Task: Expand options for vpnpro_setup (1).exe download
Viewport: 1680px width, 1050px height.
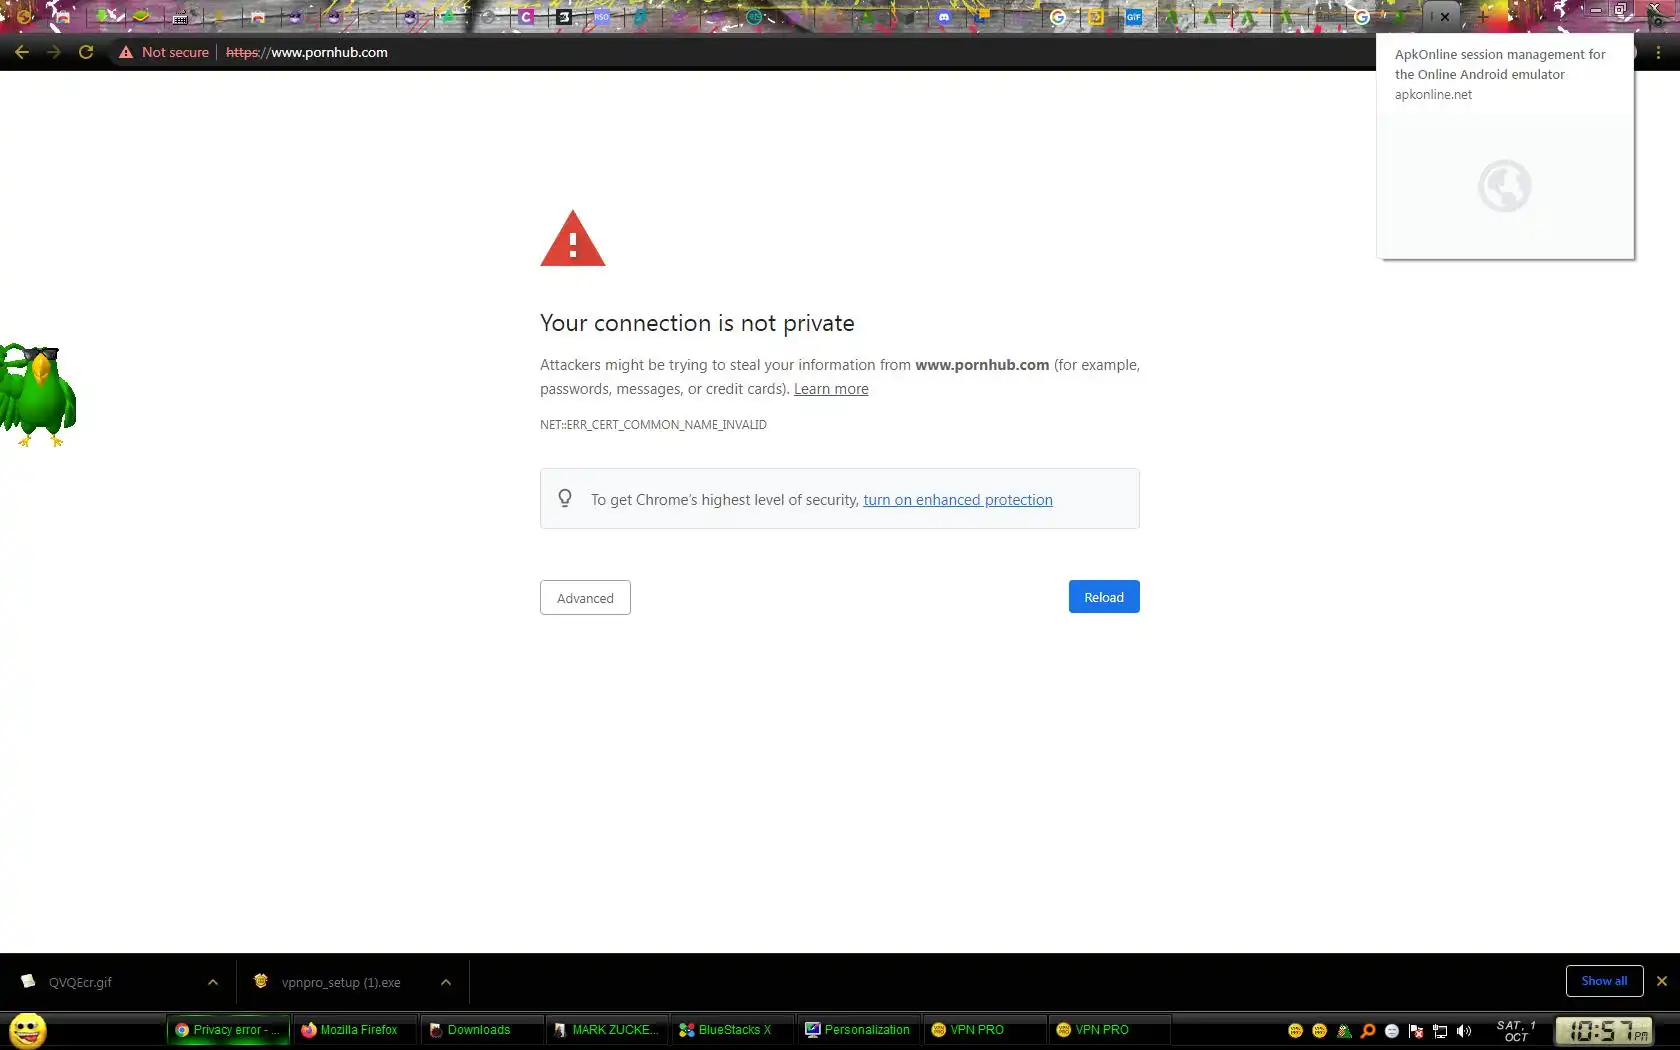Action: point(446,982)
